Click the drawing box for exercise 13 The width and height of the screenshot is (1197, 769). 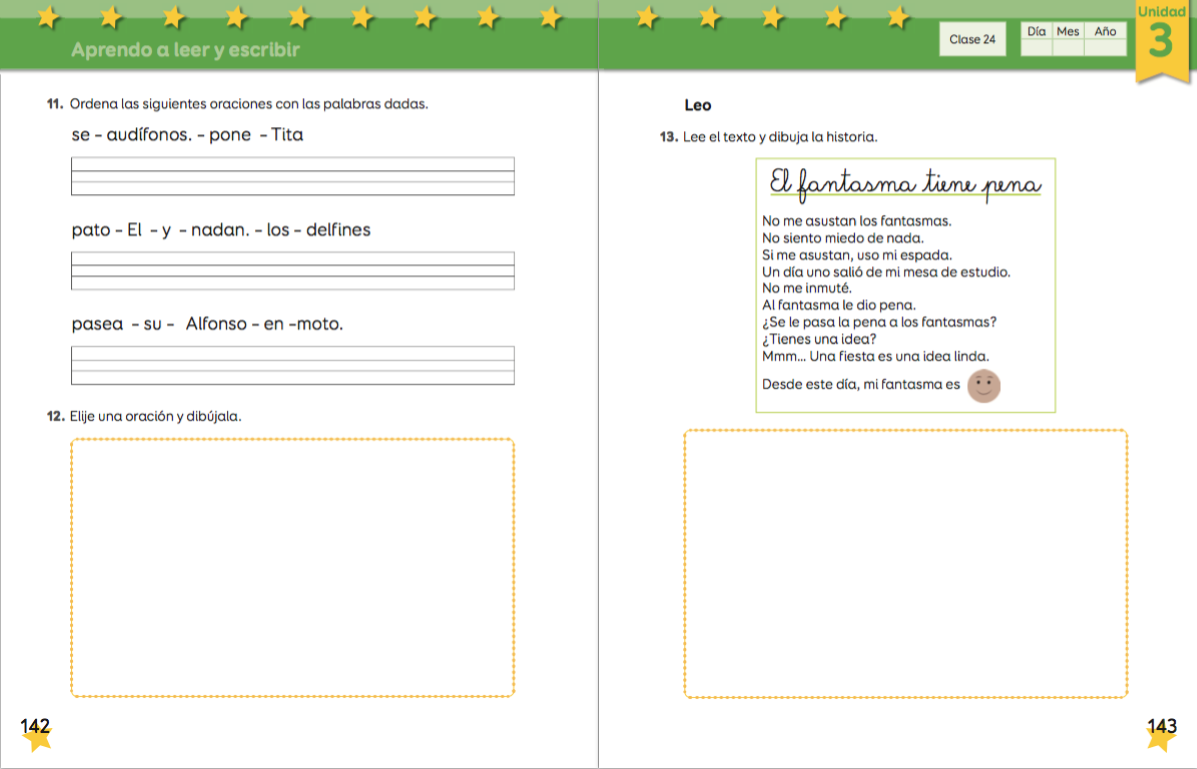coord(905,563)
